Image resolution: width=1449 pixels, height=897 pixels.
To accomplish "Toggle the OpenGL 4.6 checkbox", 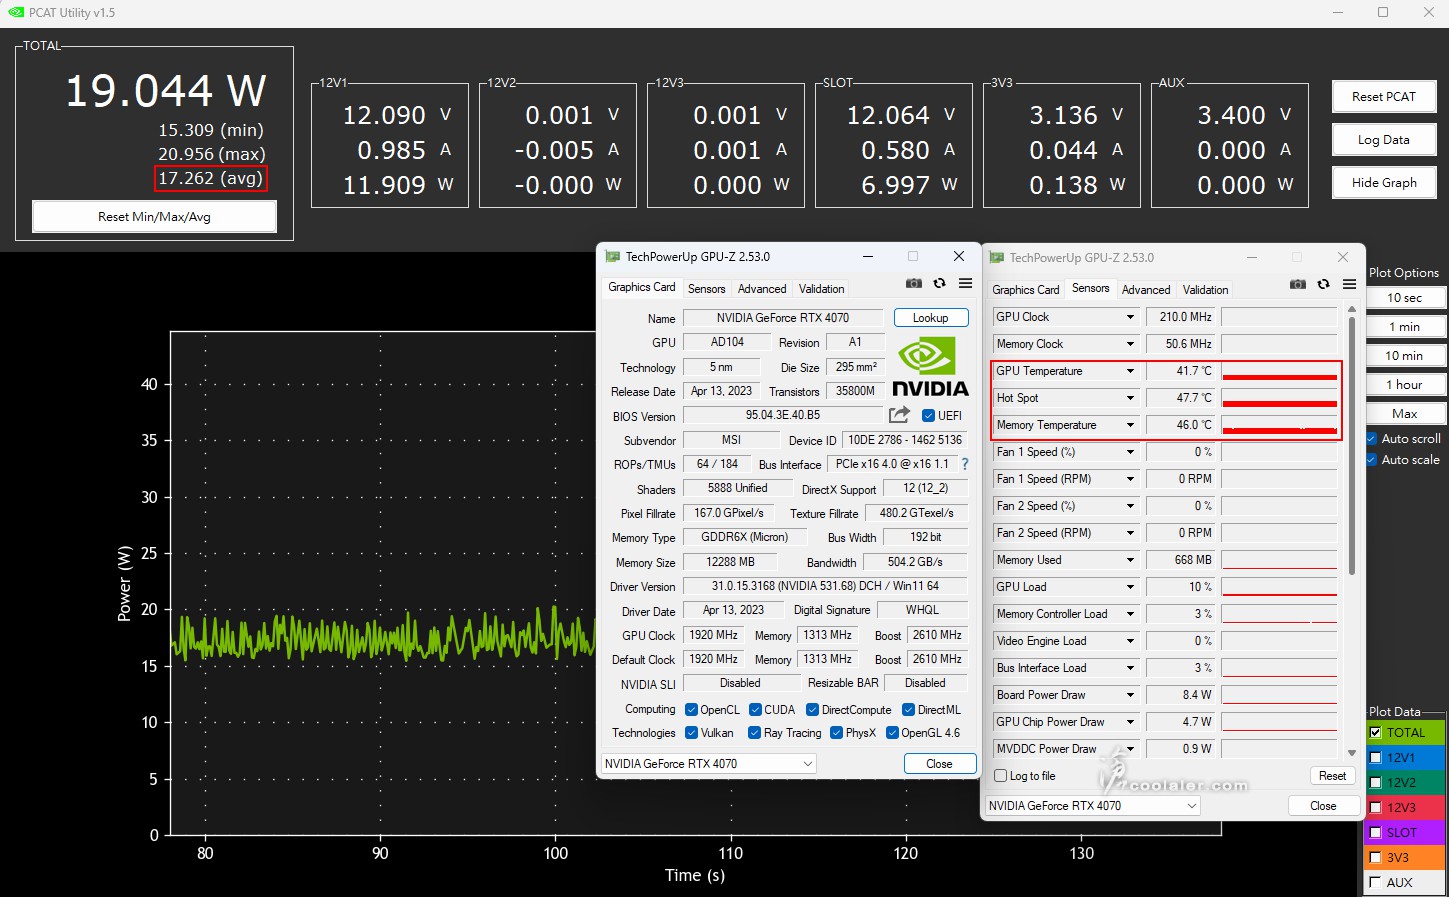I will pos(892,733).
